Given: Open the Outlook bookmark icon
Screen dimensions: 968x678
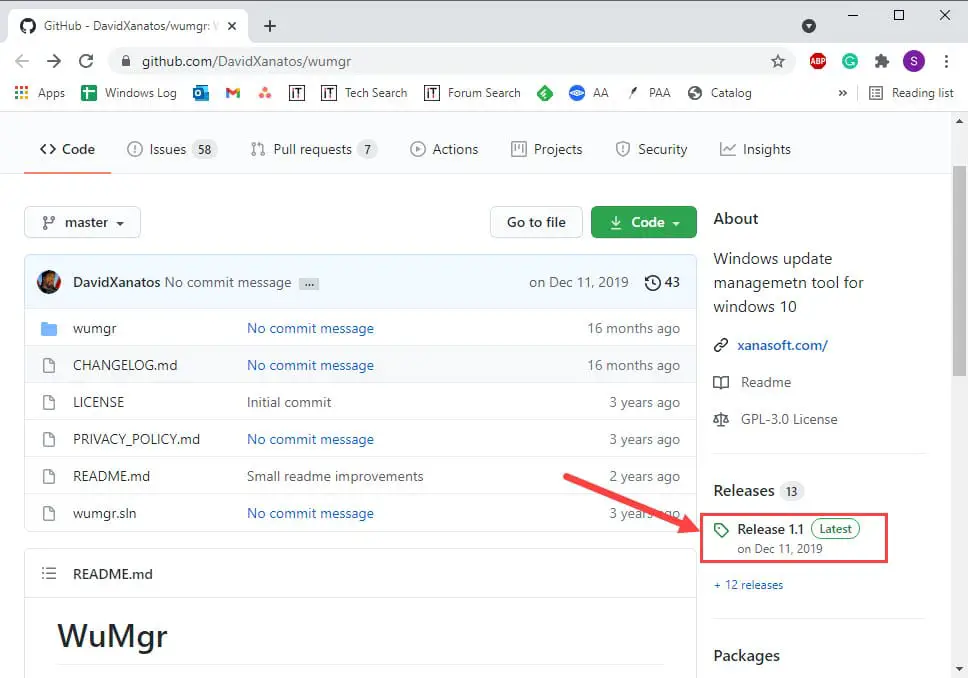Looking at the screenshot, I should click(x=201, y=93).
